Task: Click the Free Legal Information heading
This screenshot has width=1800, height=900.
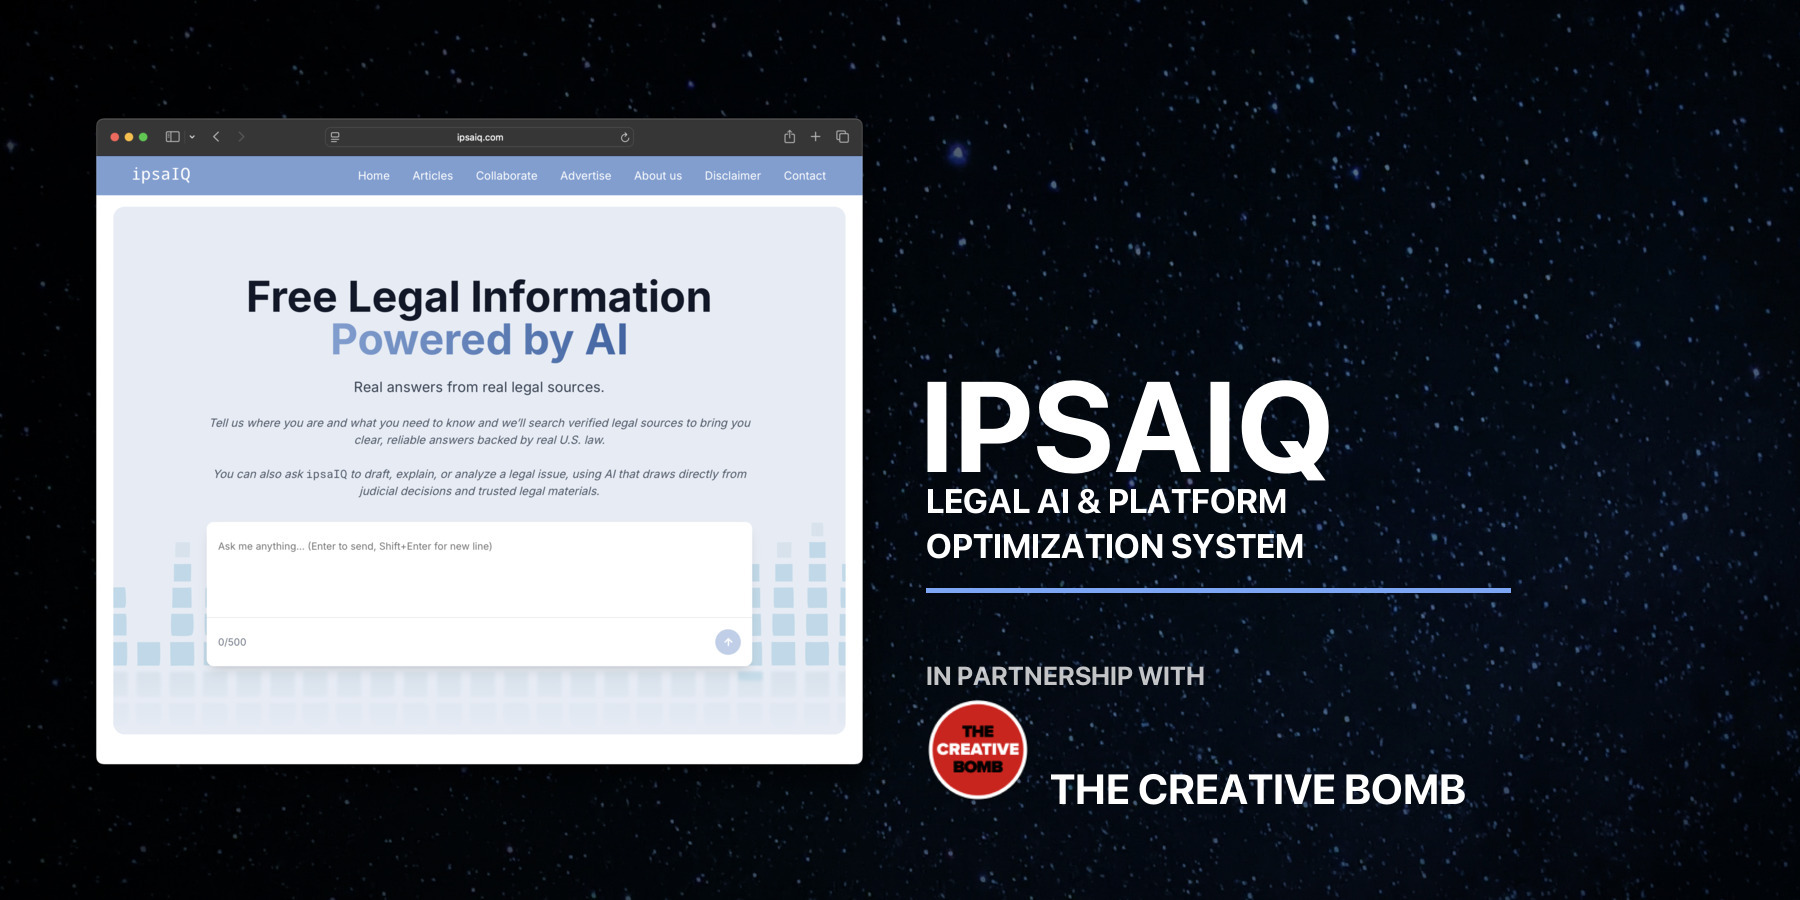Action: point(479,297)
